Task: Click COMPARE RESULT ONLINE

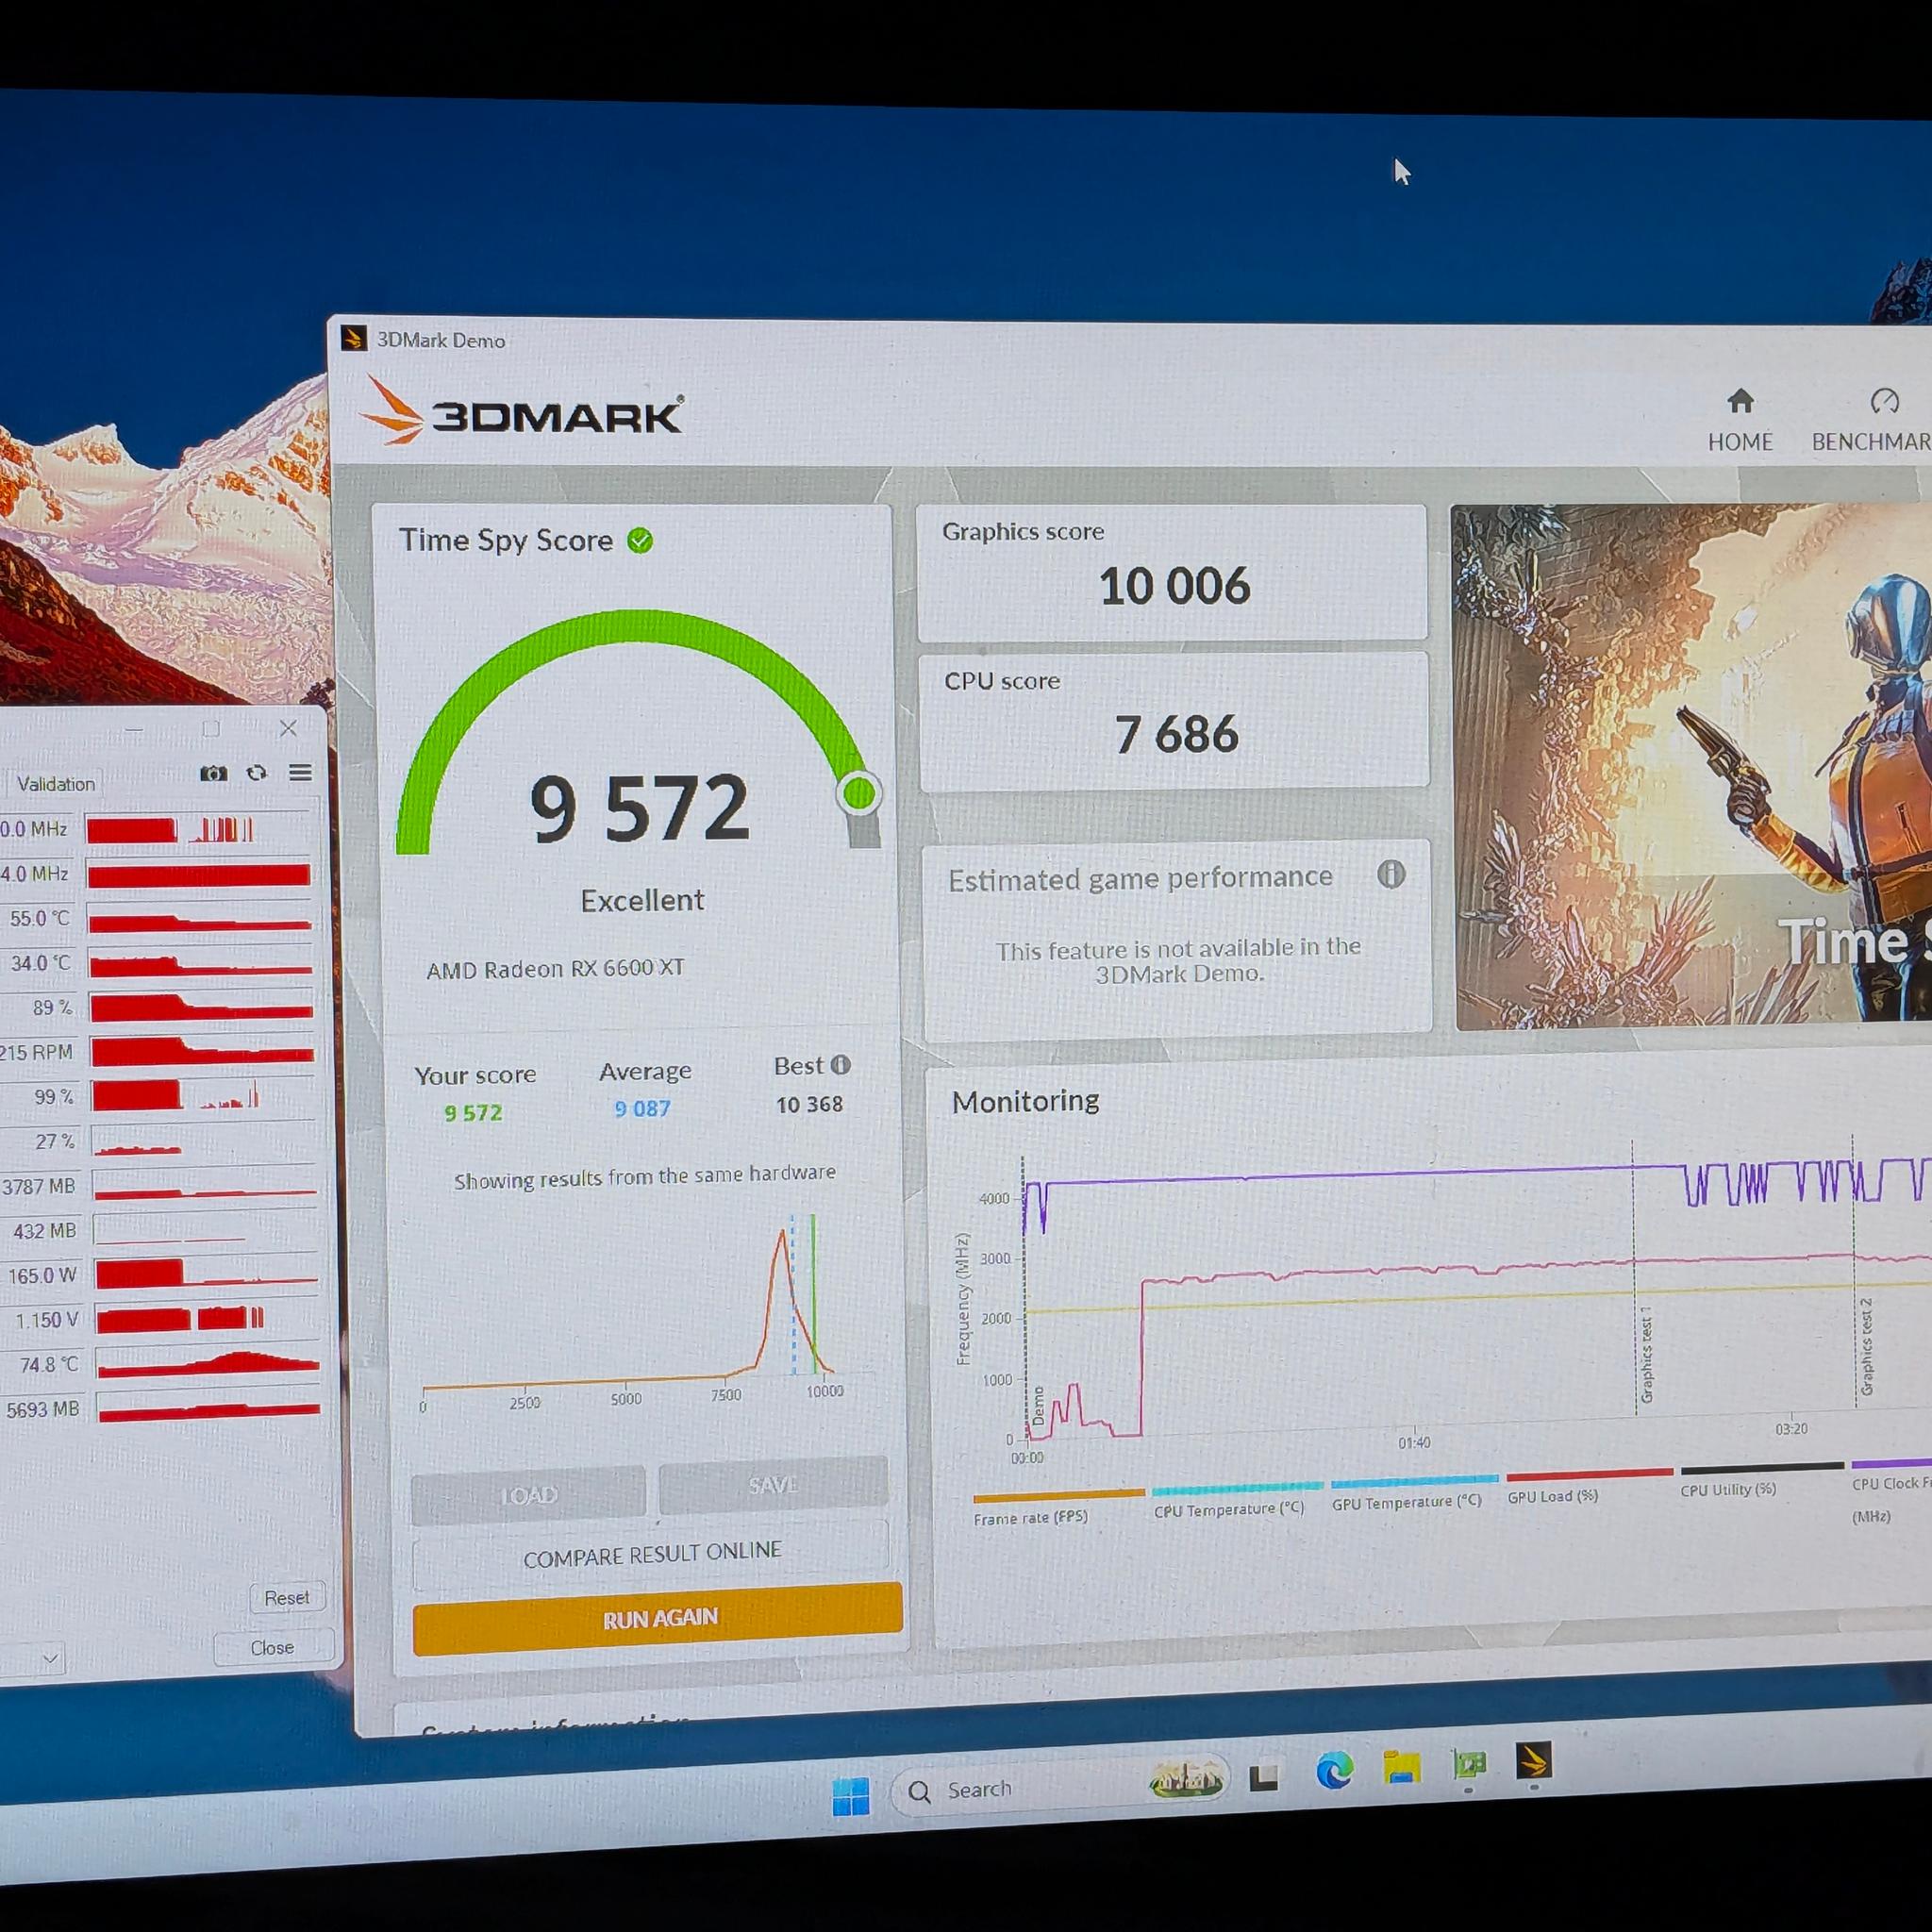Action: [x=651, y=1553]
